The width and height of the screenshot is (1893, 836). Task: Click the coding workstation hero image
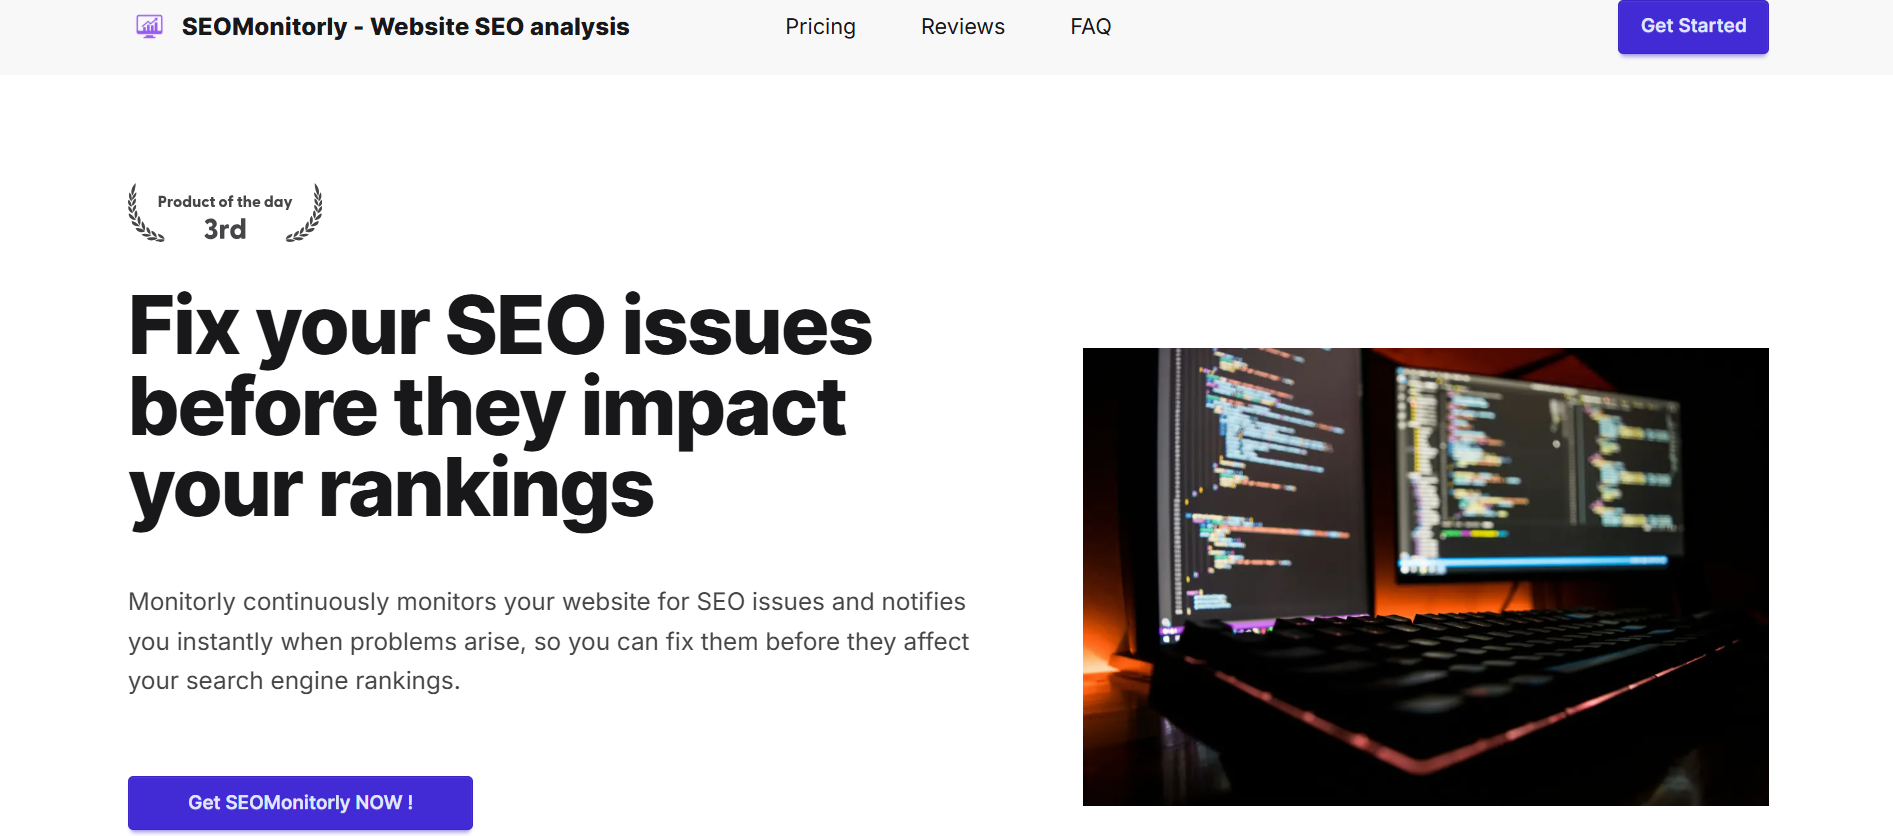click(x=1425, y=576)
